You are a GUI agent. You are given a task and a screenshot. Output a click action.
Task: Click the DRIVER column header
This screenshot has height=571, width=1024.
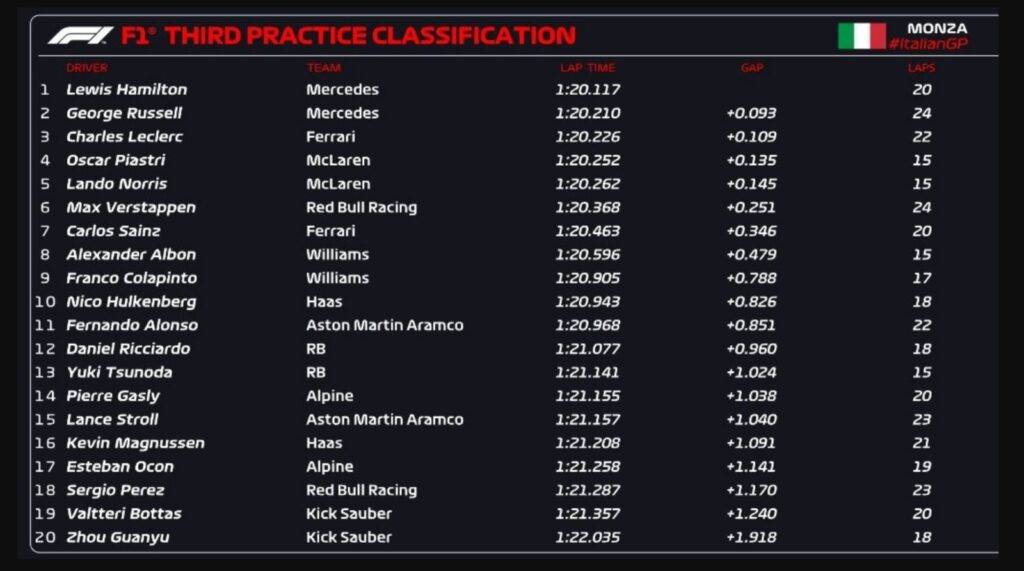tap(87, 68)
